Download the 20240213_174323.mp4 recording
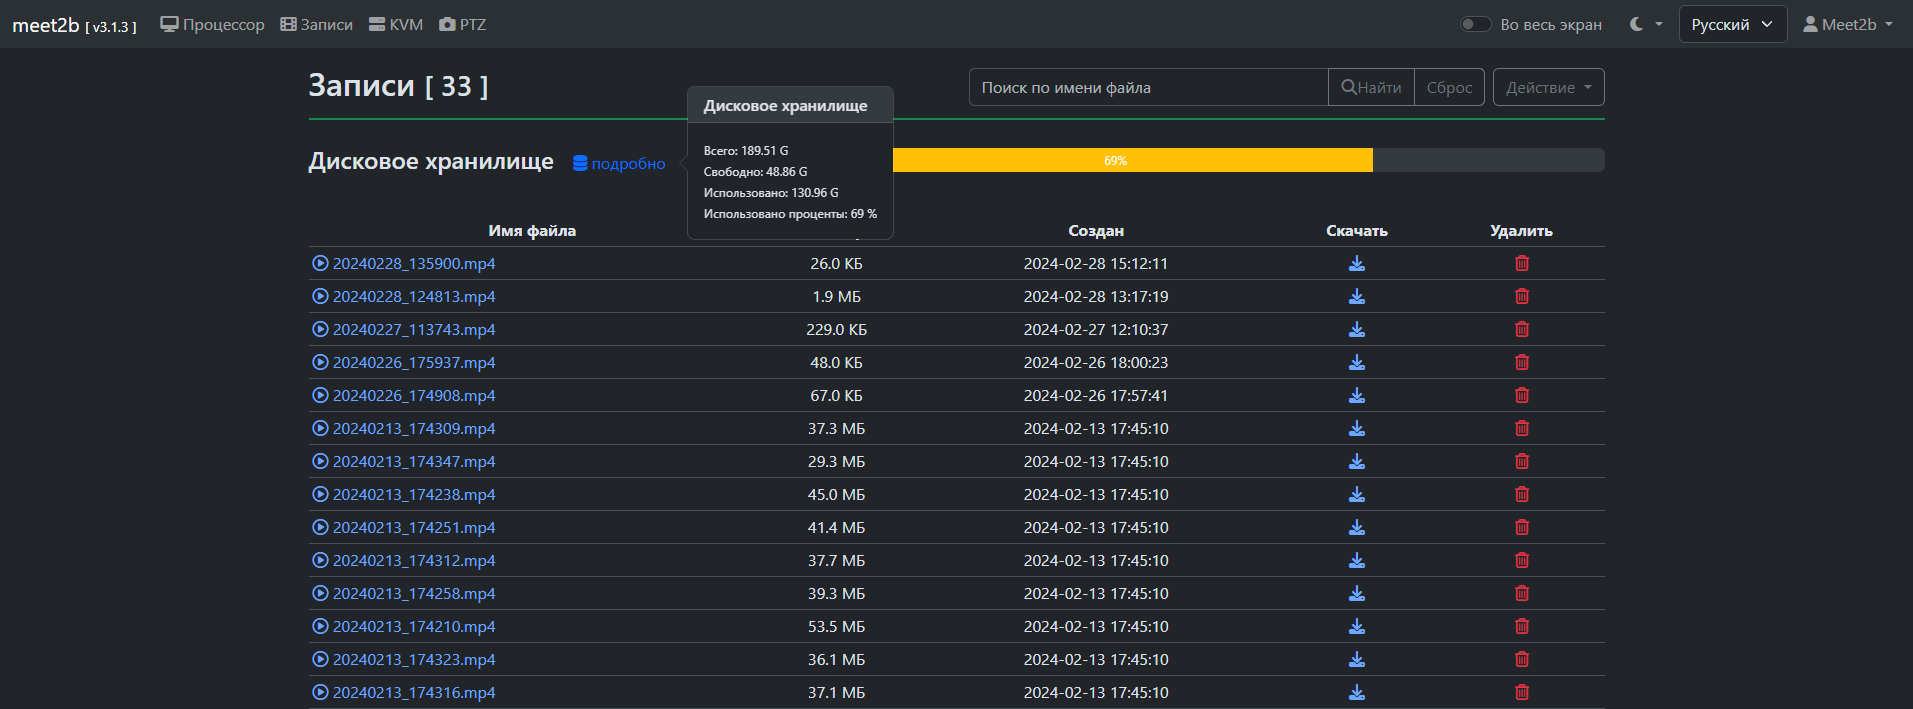Screen dimensions: 1913x709 coord(1356,659)
